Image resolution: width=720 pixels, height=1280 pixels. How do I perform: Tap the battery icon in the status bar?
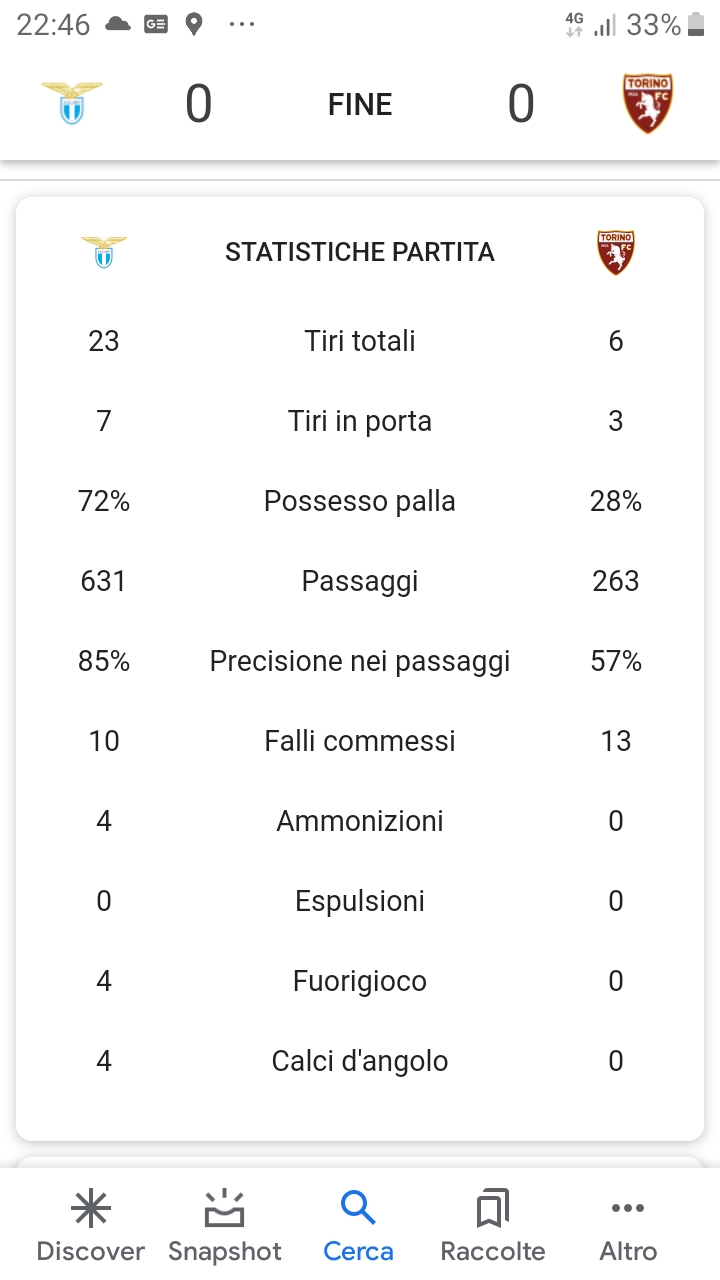(696, 25)
